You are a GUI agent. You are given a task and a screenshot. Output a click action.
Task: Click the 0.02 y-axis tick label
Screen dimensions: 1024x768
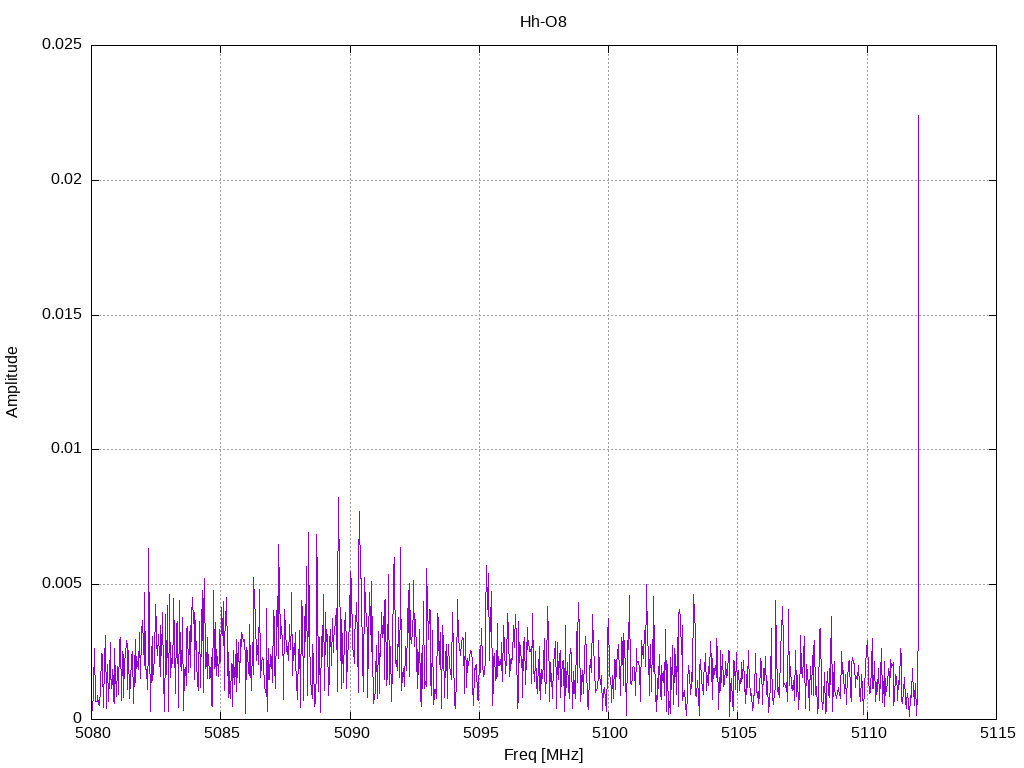(66, 180)
